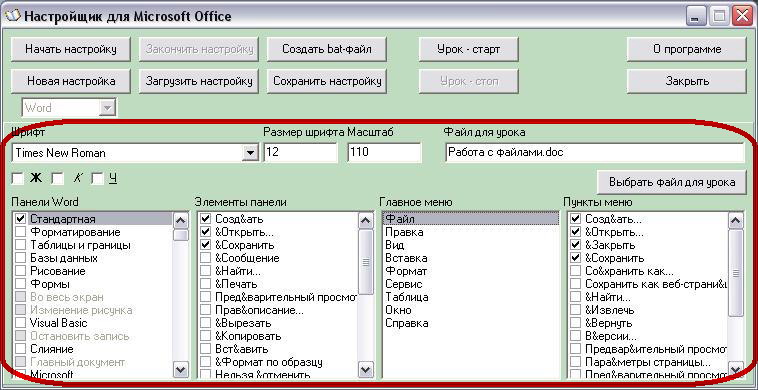Select Формат in Главное меню list
The width and height of the screenshot is (758, 390).
click(471, 271)
